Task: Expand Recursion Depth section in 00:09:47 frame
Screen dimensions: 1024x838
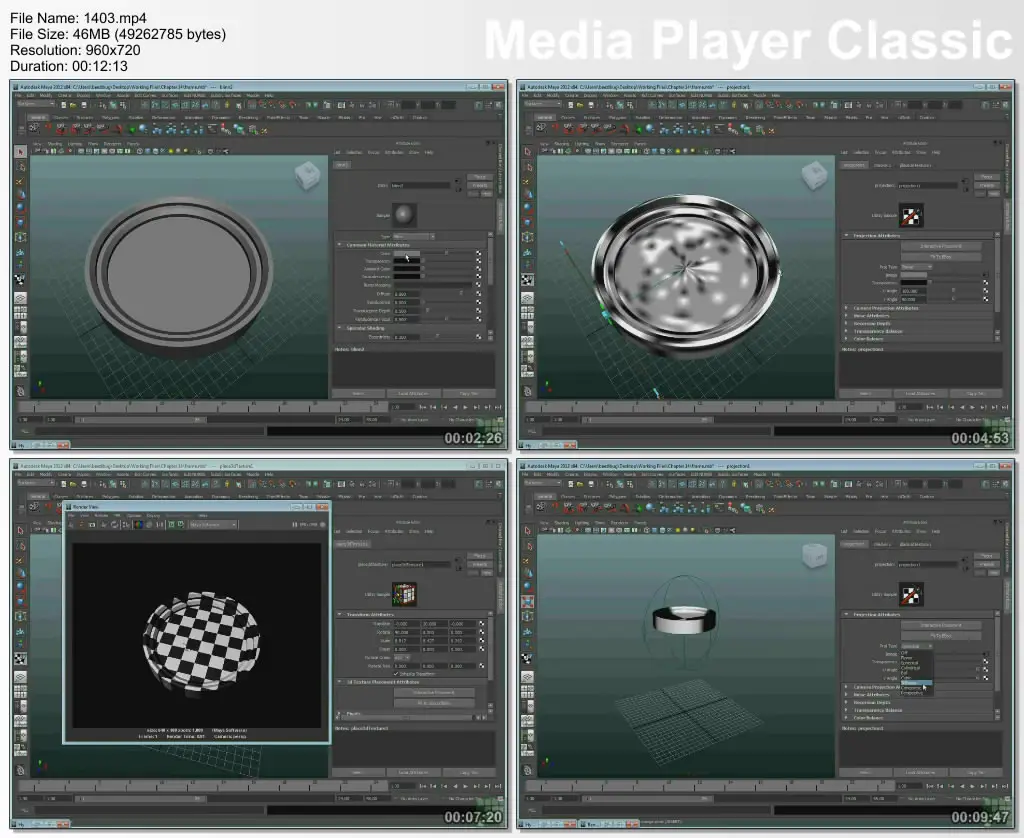Action: (x=846, y=702)
